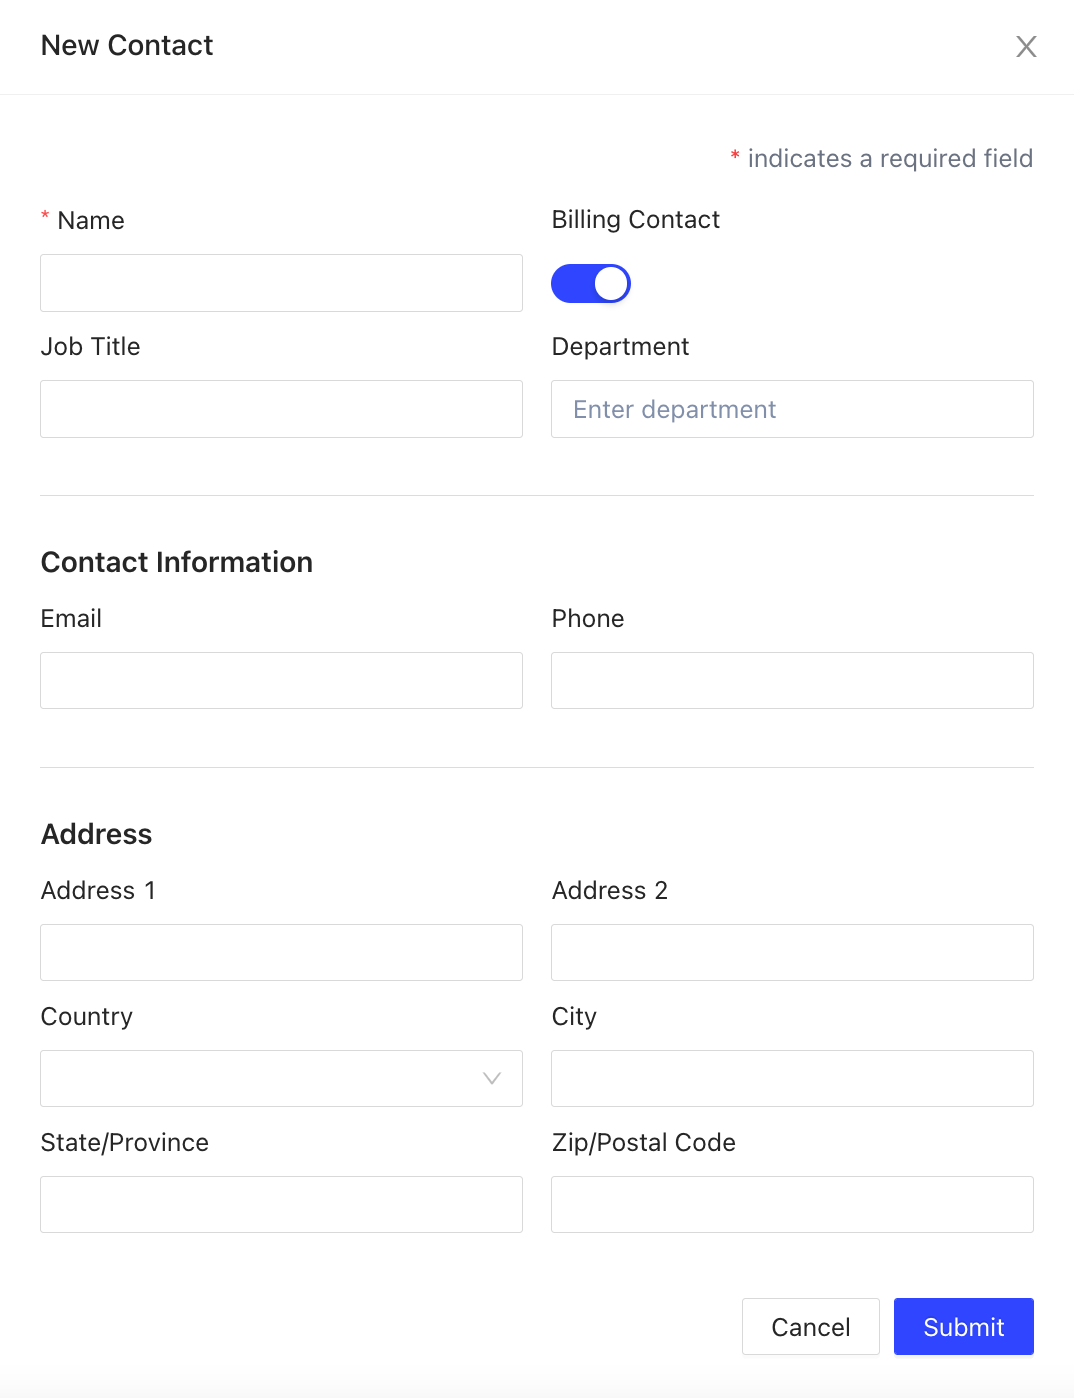Click the Address section heading
This screenshot has width=1074, height=1398.
(97, 834)
